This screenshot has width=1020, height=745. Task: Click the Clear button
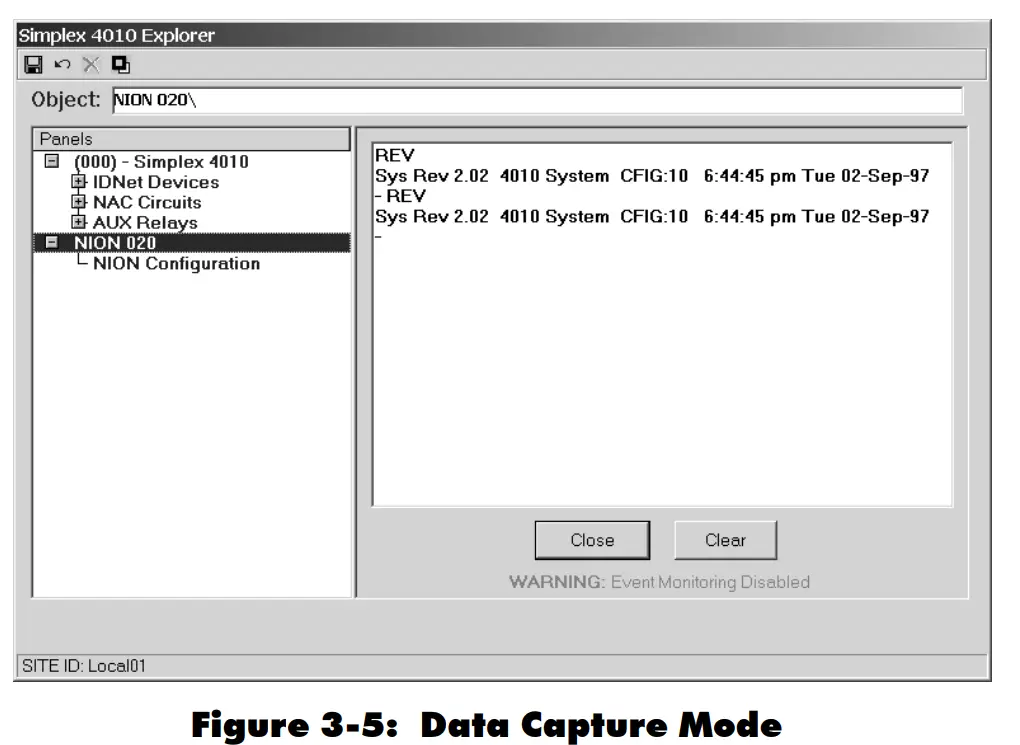[x=725, y=540]
